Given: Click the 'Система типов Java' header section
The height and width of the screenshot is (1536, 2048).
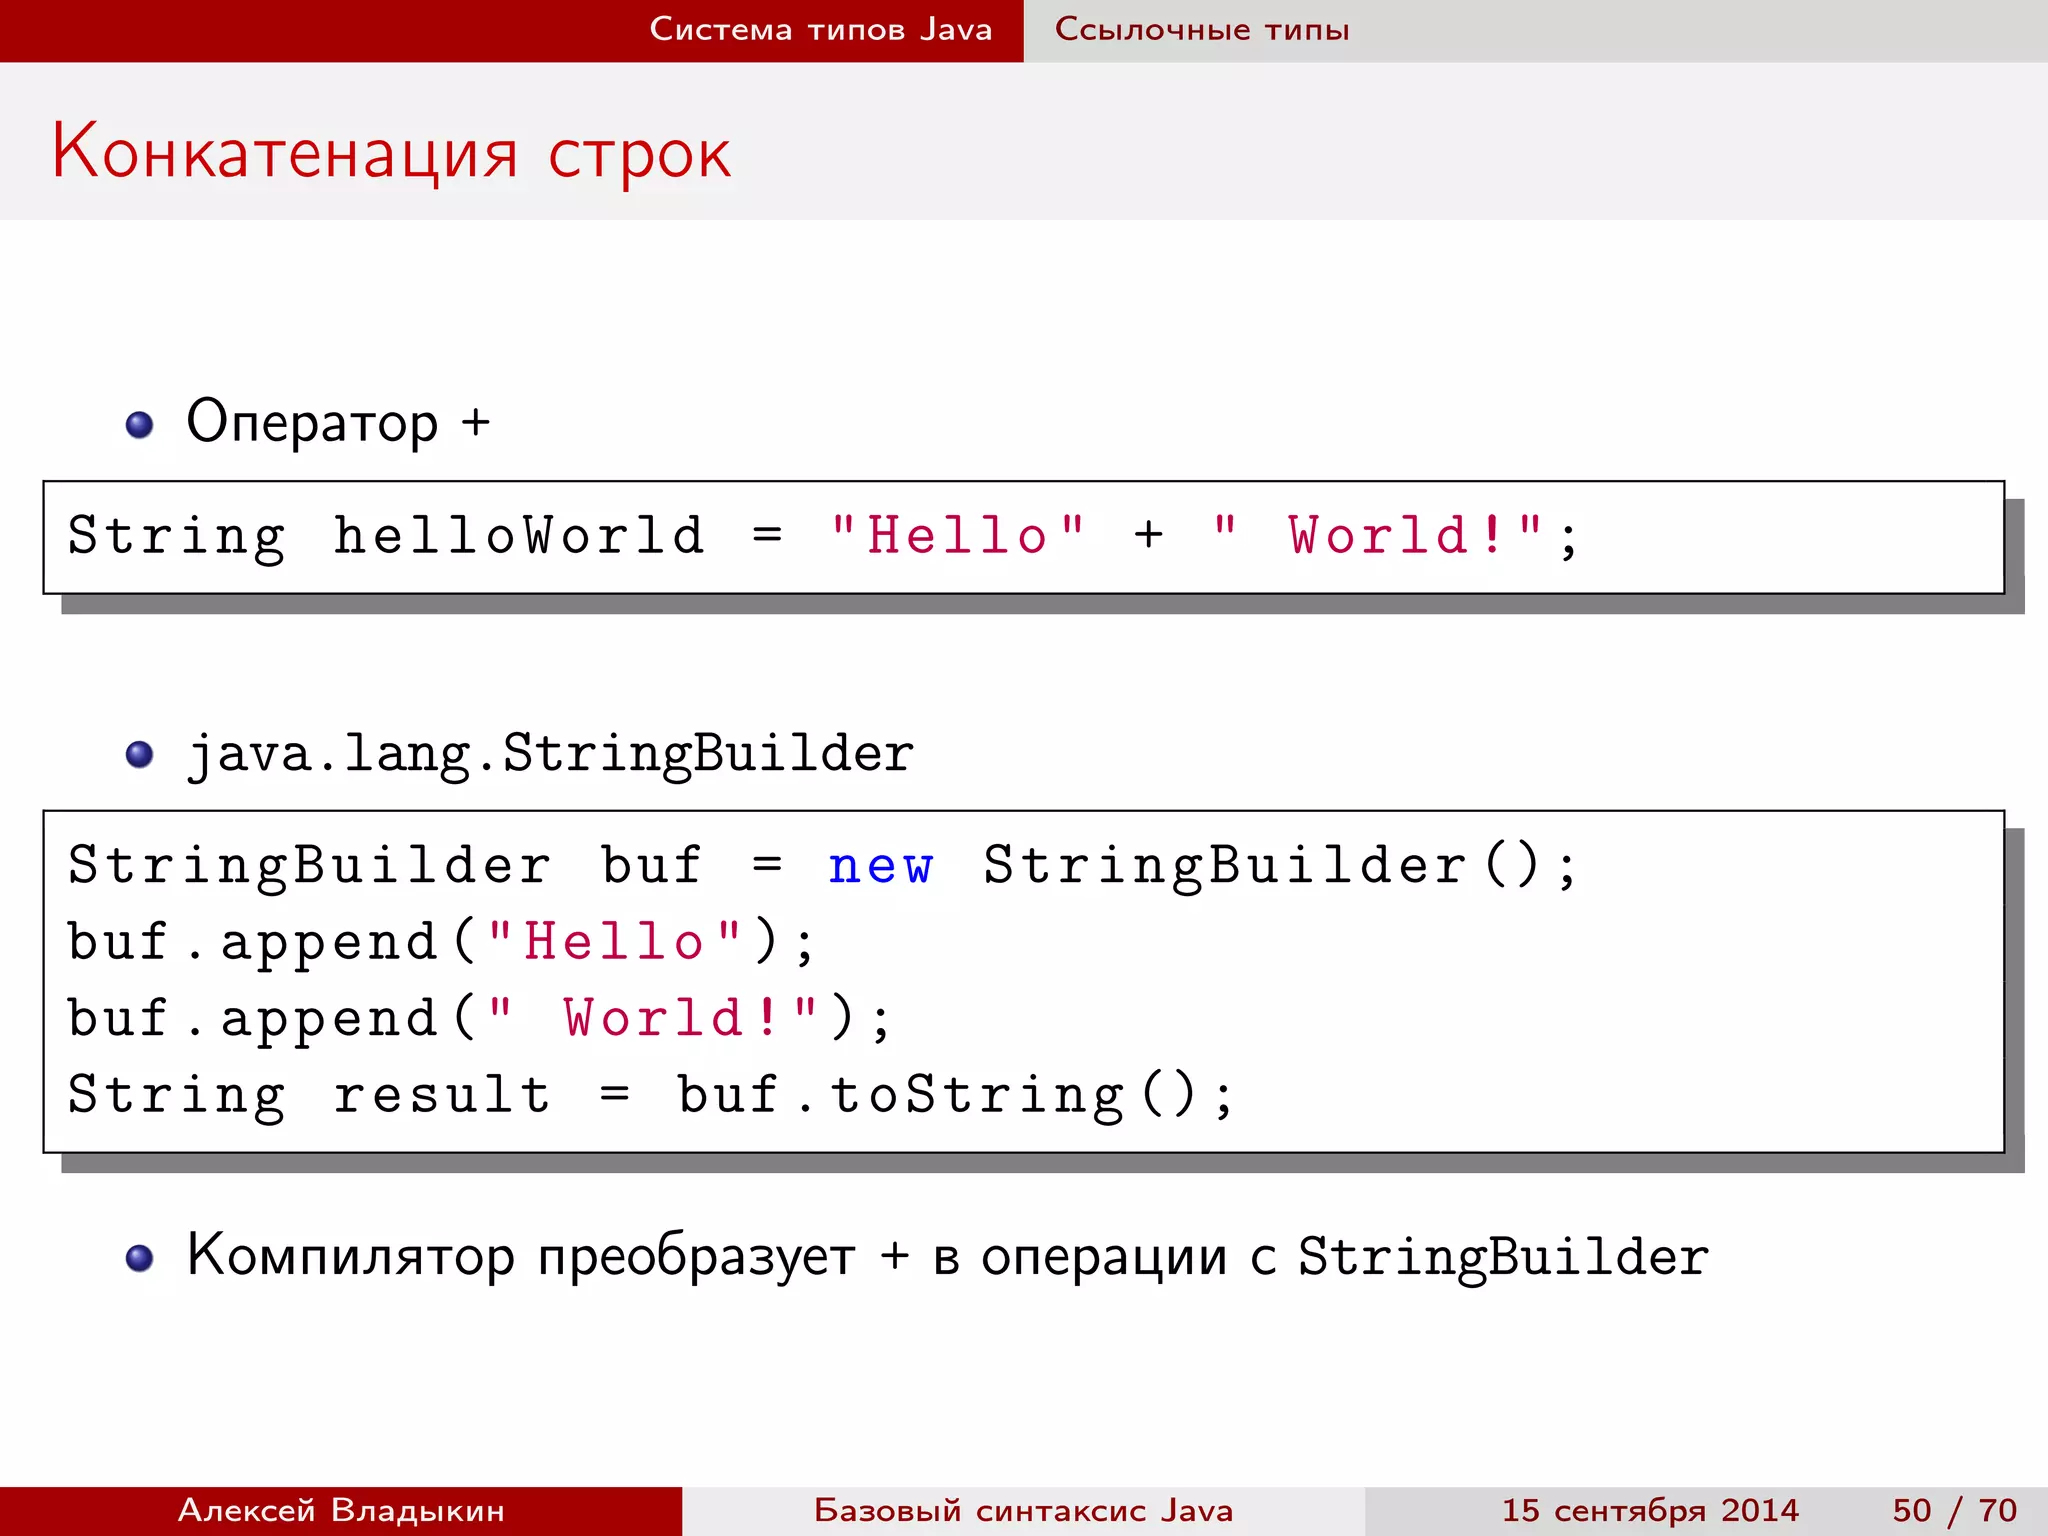Looking at the screenshot, I should point(821,29).
